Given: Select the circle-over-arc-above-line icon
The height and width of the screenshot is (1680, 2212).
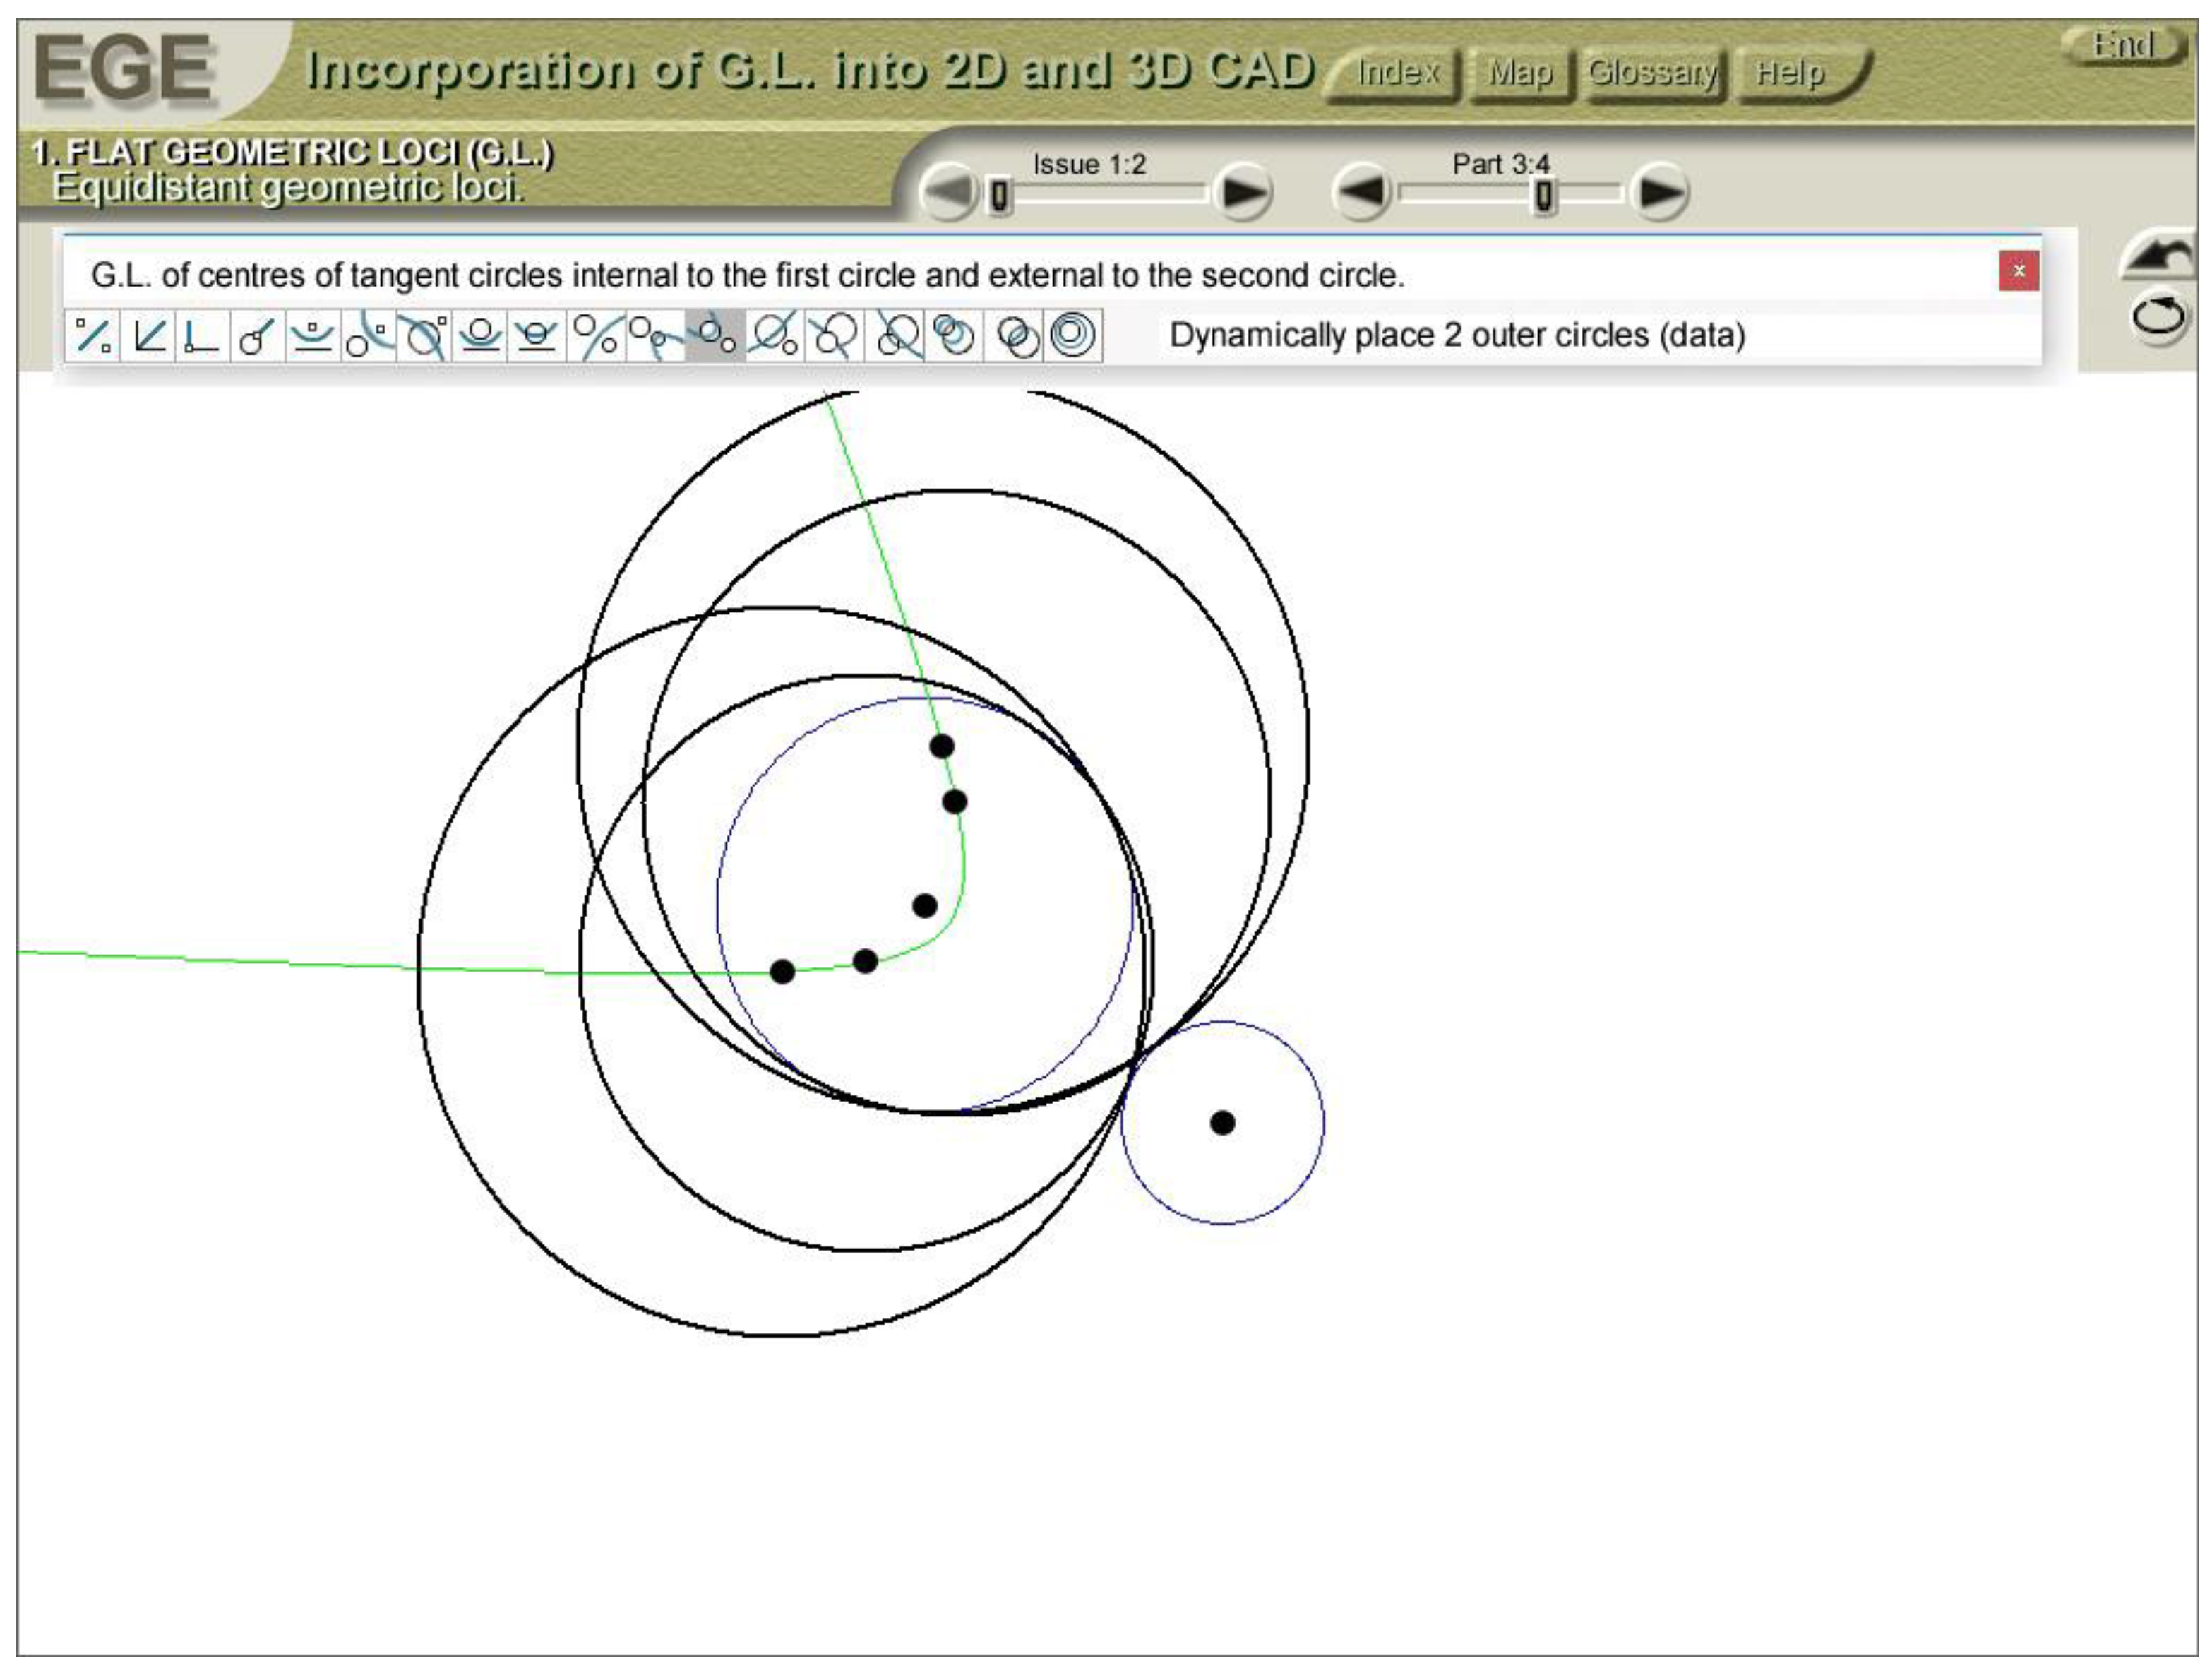Looking at the screenshot, I should click(480, 335).
